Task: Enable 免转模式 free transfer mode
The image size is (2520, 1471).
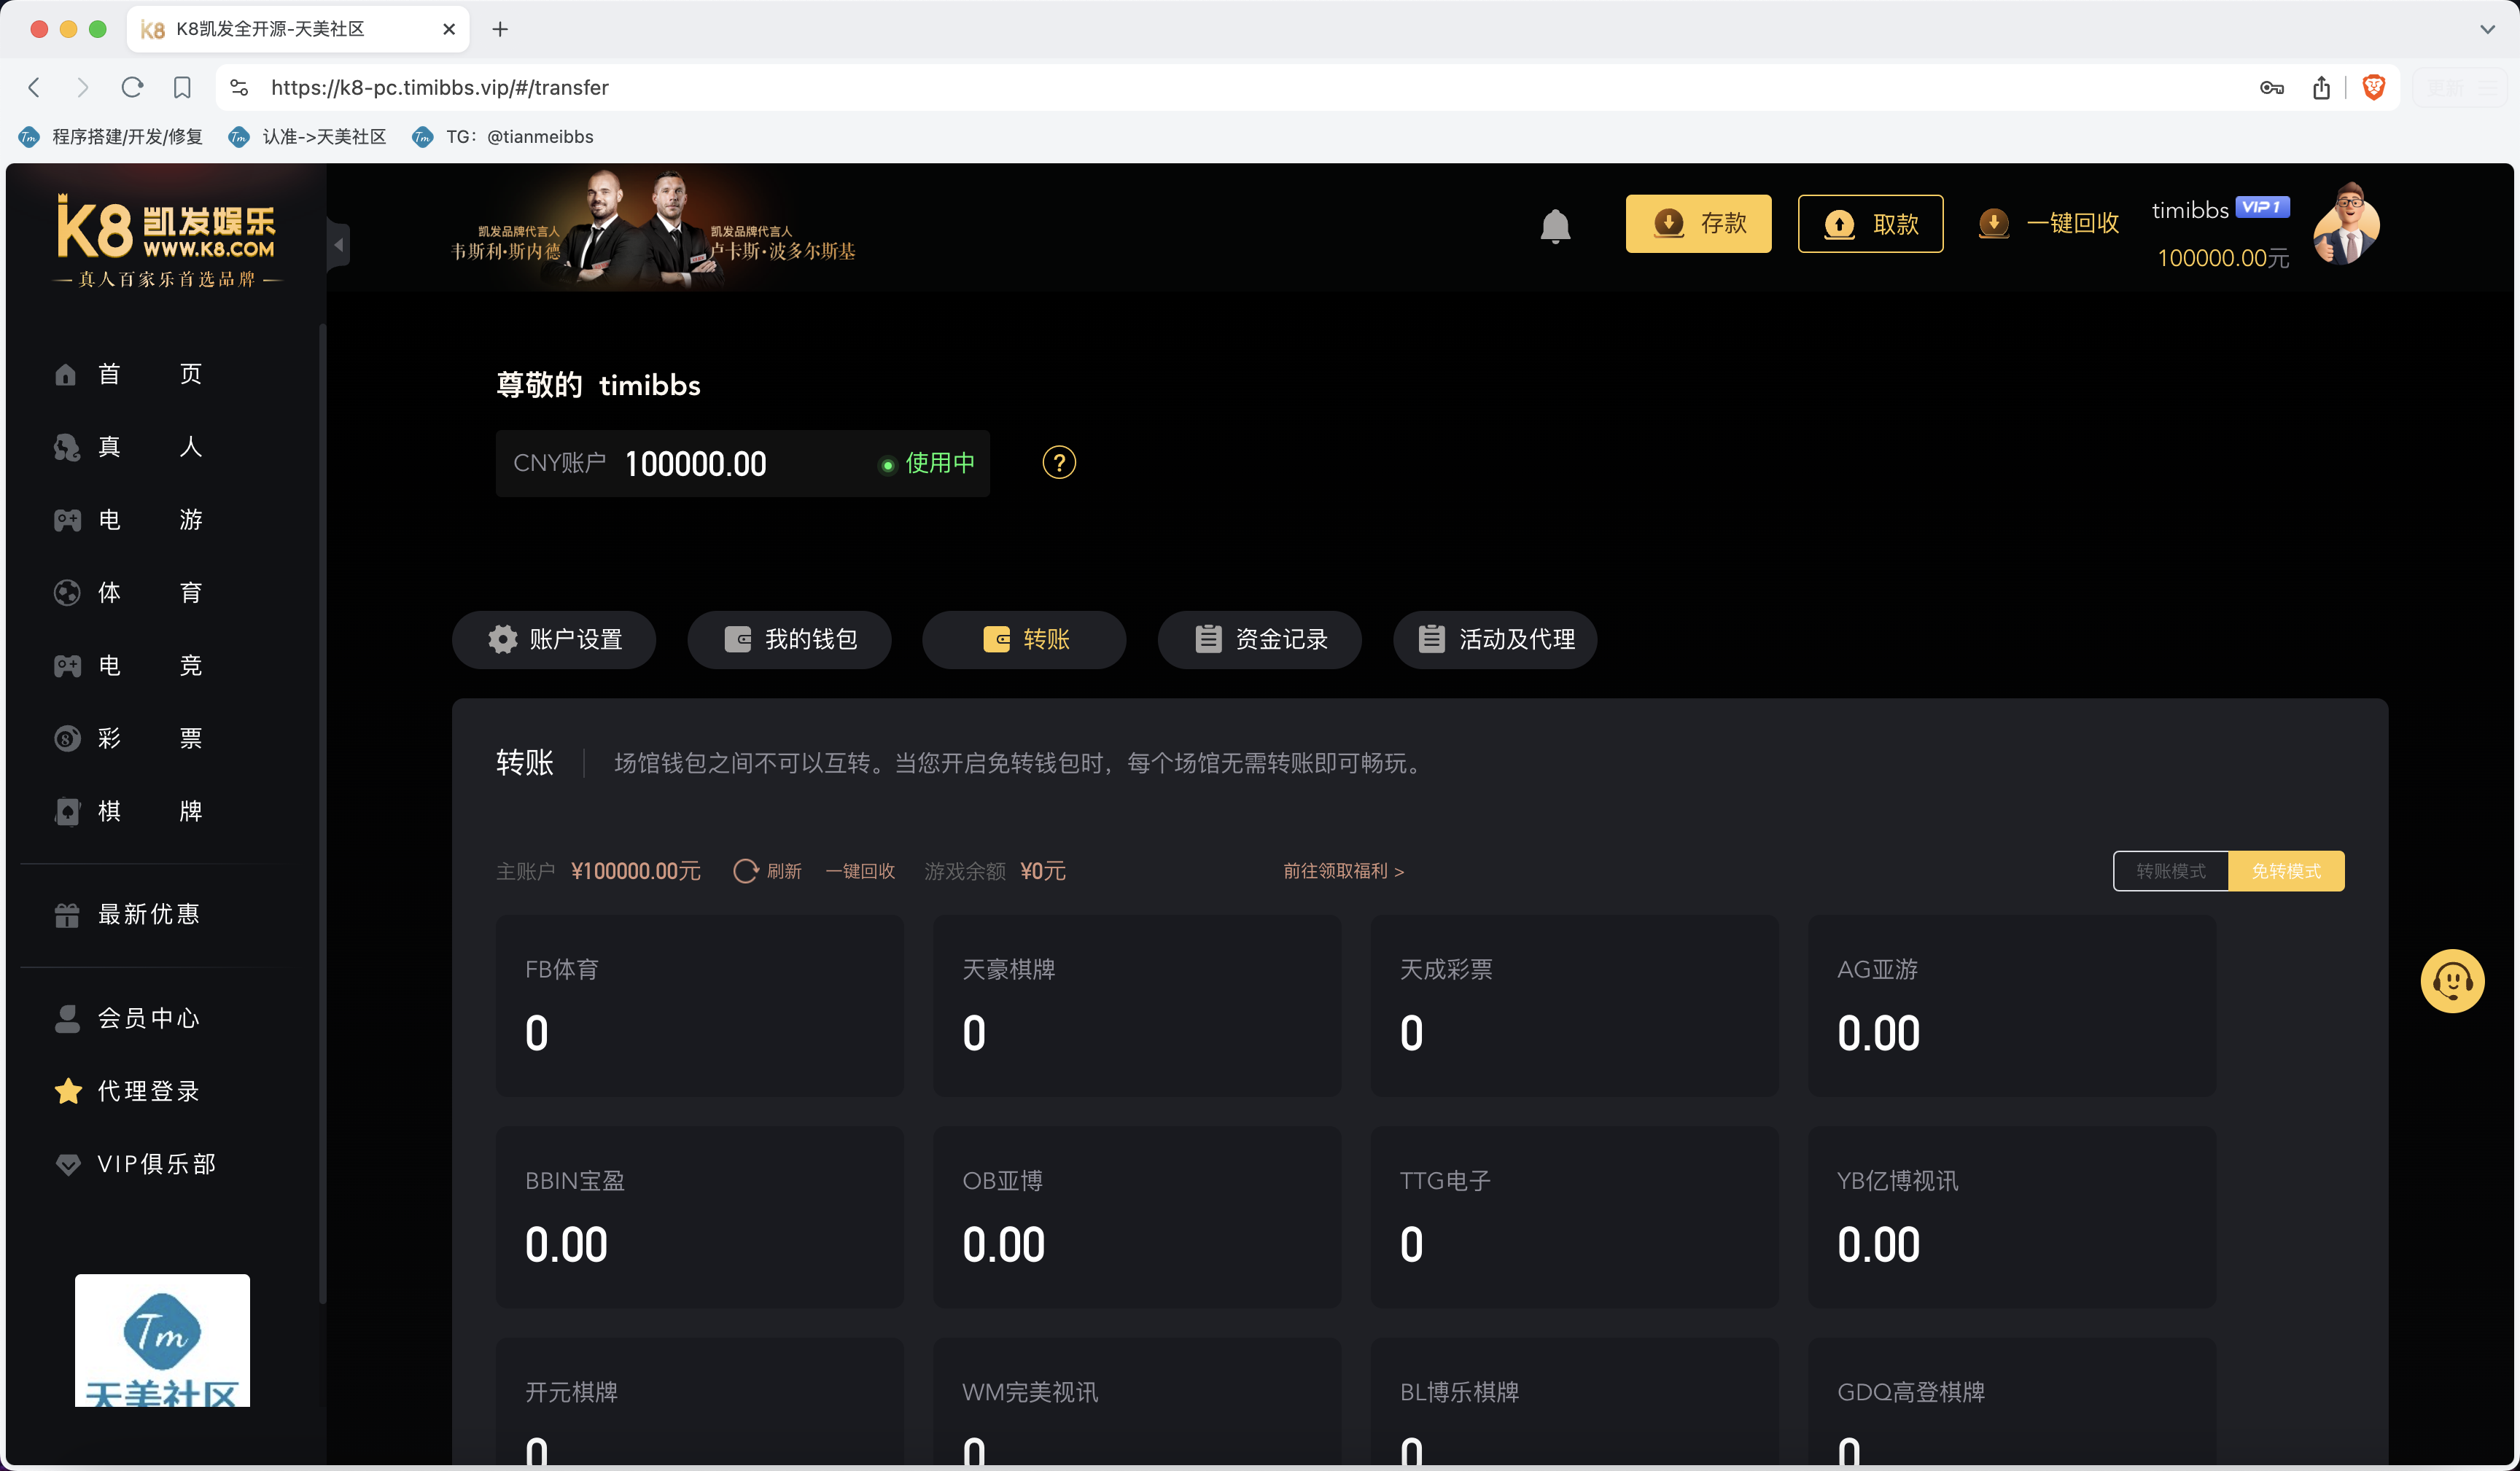Action: pyautogui.click(x=2286, y=871)
